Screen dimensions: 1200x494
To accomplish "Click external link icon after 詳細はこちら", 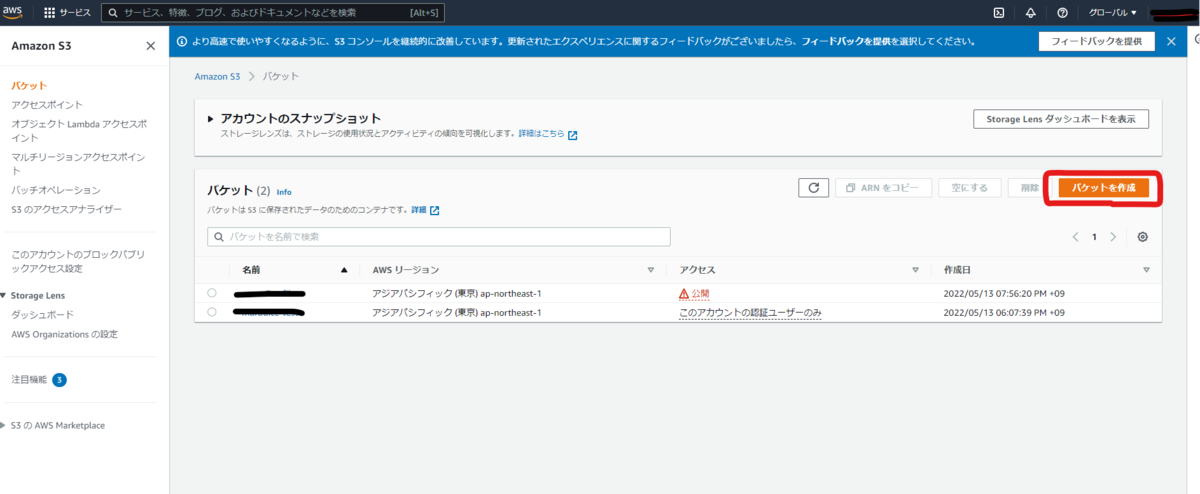I will [x=573, y=134].
